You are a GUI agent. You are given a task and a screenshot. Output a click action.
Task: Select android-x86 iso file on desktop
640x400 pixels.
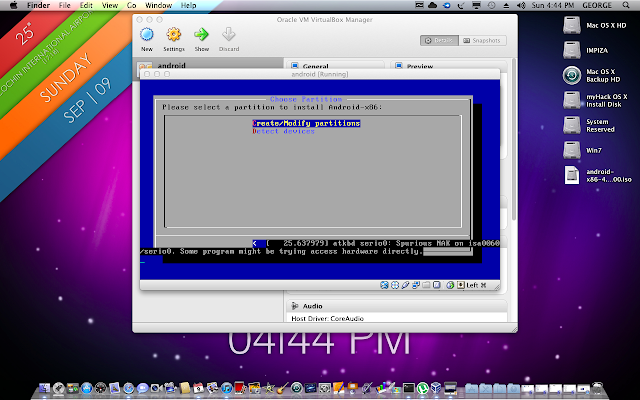[571, 175]
